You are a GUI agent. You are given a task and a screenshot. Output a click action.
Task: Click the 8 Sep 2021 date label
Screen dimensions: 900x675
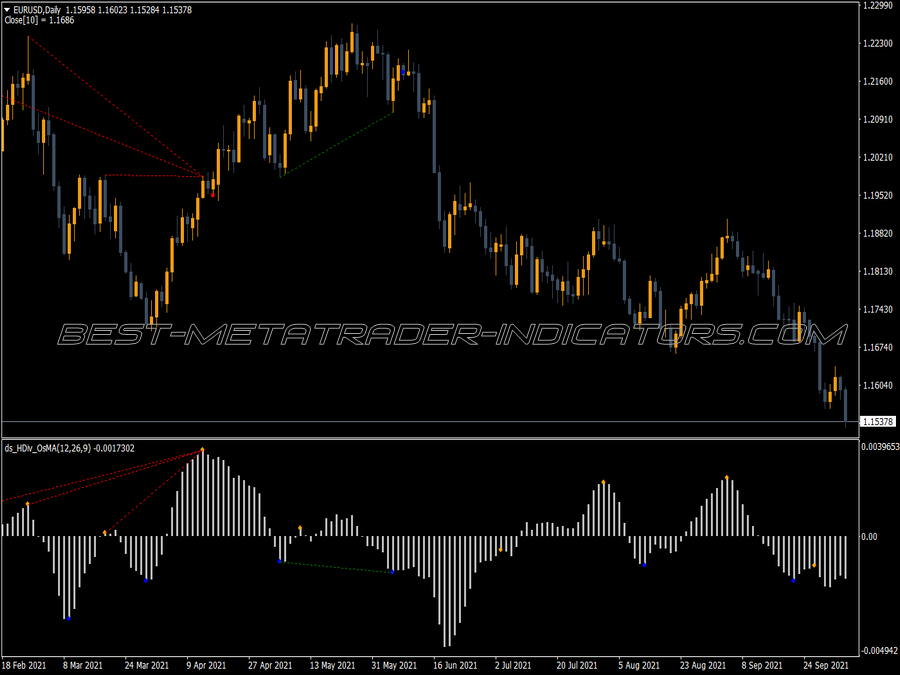point(762,666)
